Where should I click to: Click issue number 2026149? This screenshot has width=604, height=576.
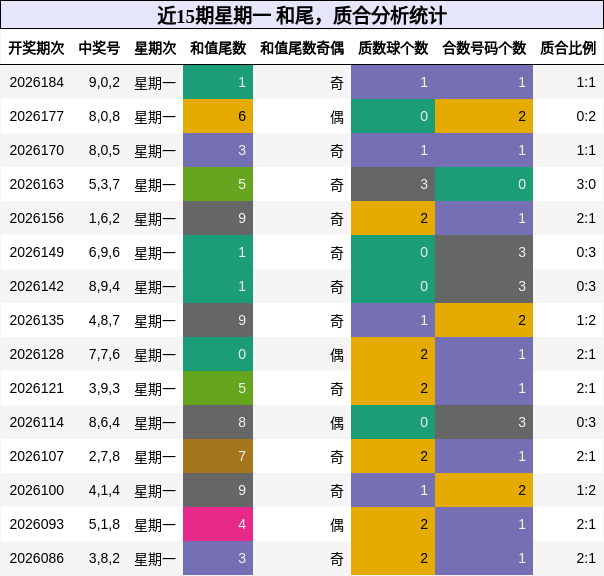tap(37, 252)
